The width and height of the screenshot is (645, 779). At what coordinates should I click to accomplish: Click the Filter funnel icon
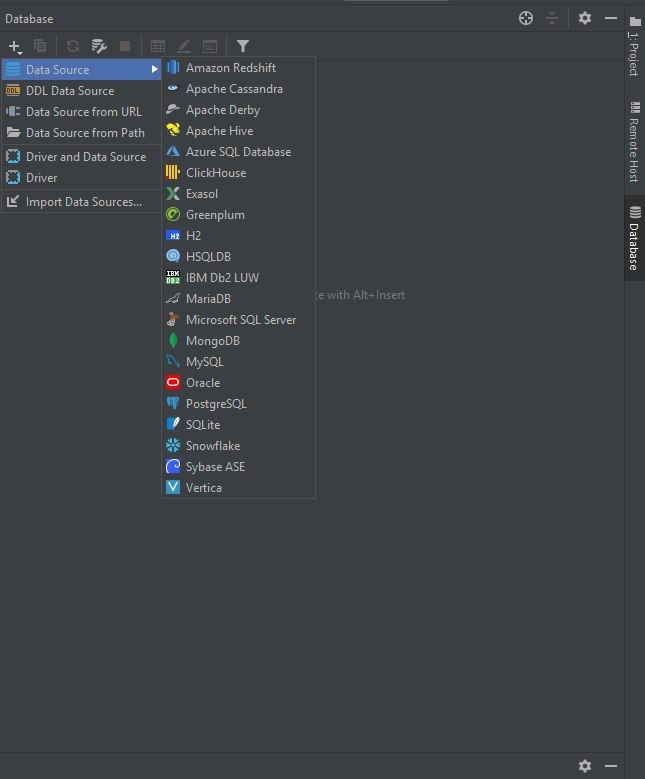pyautogui.click(x=242, y=46)
